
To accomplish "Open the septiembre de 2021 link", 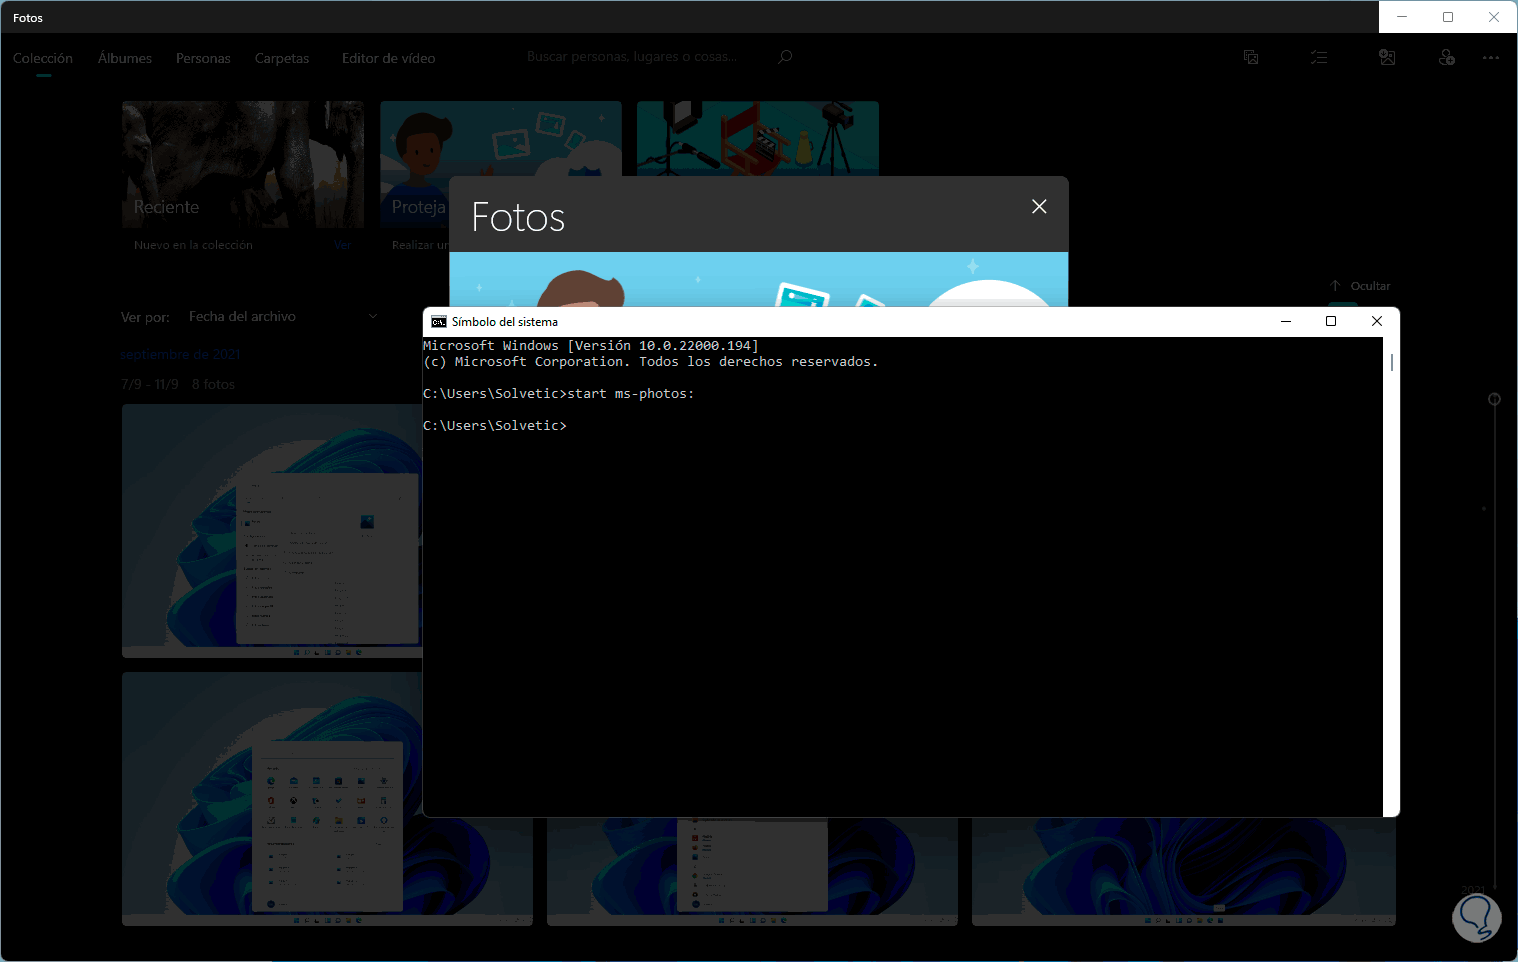I will (x=180, y=354).
